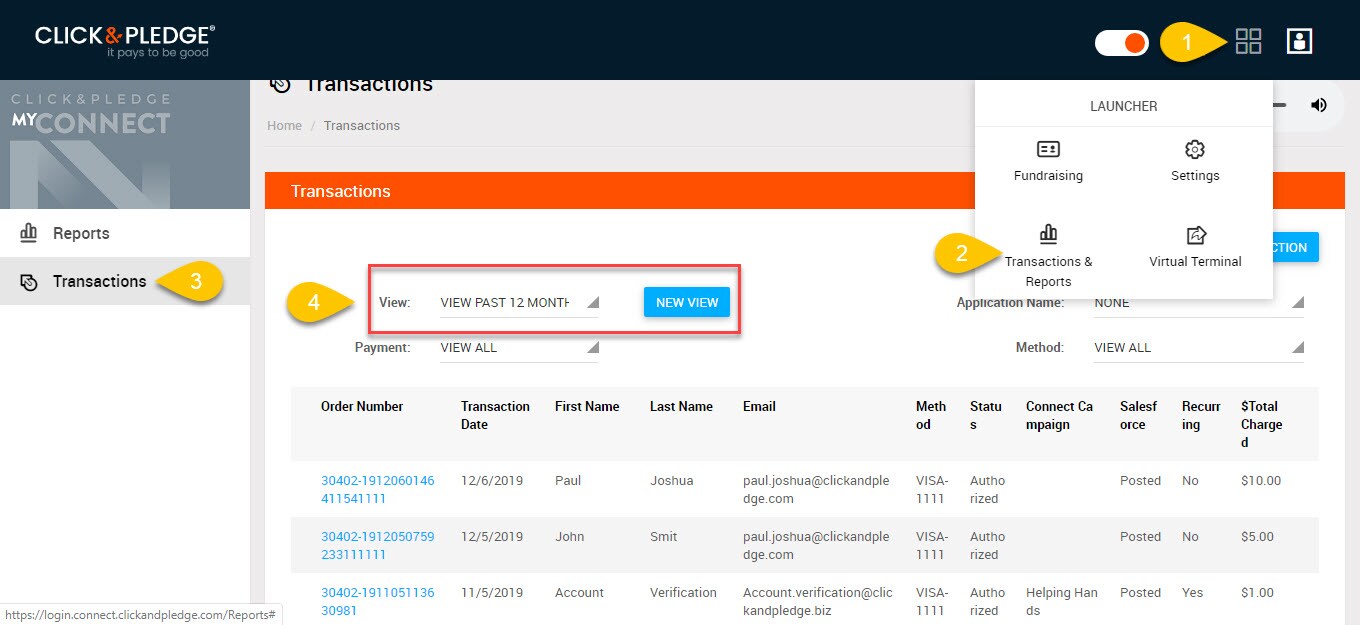Click the Settings gear icon

click(x=1195, y=149)
